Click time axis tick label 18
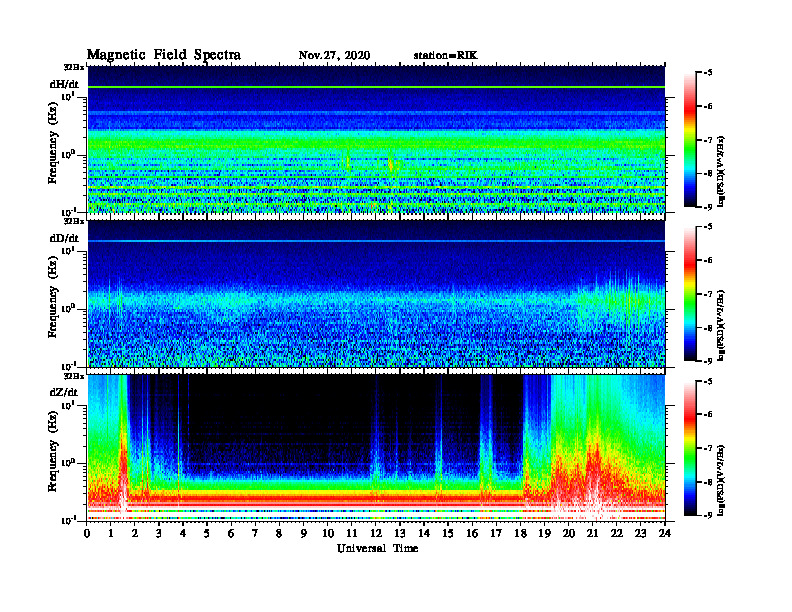 click(x=520, y=534)
